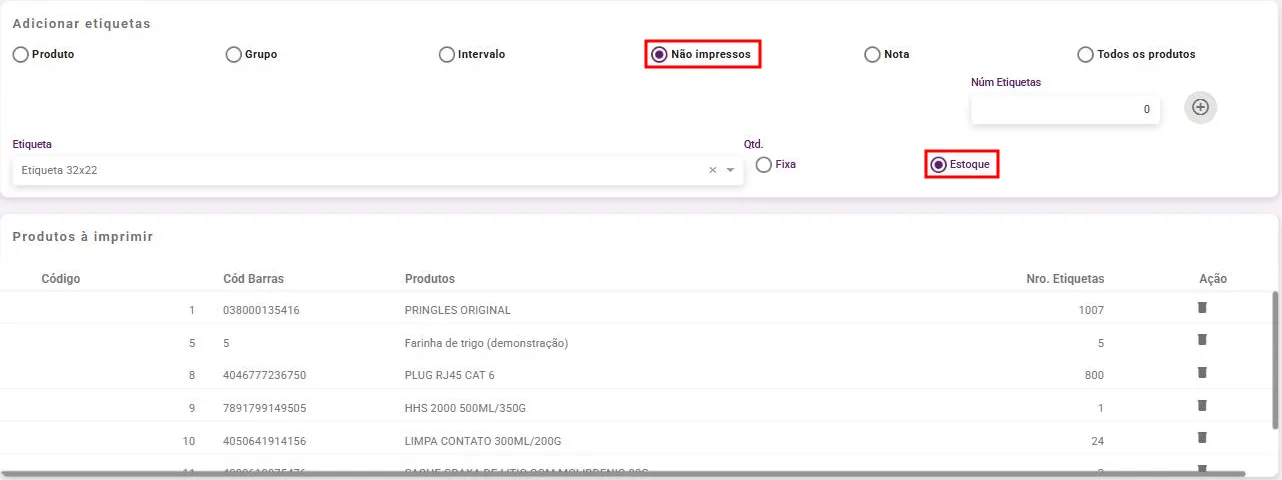Click the Etiqueta 32x22 combo box

(378, 170)
